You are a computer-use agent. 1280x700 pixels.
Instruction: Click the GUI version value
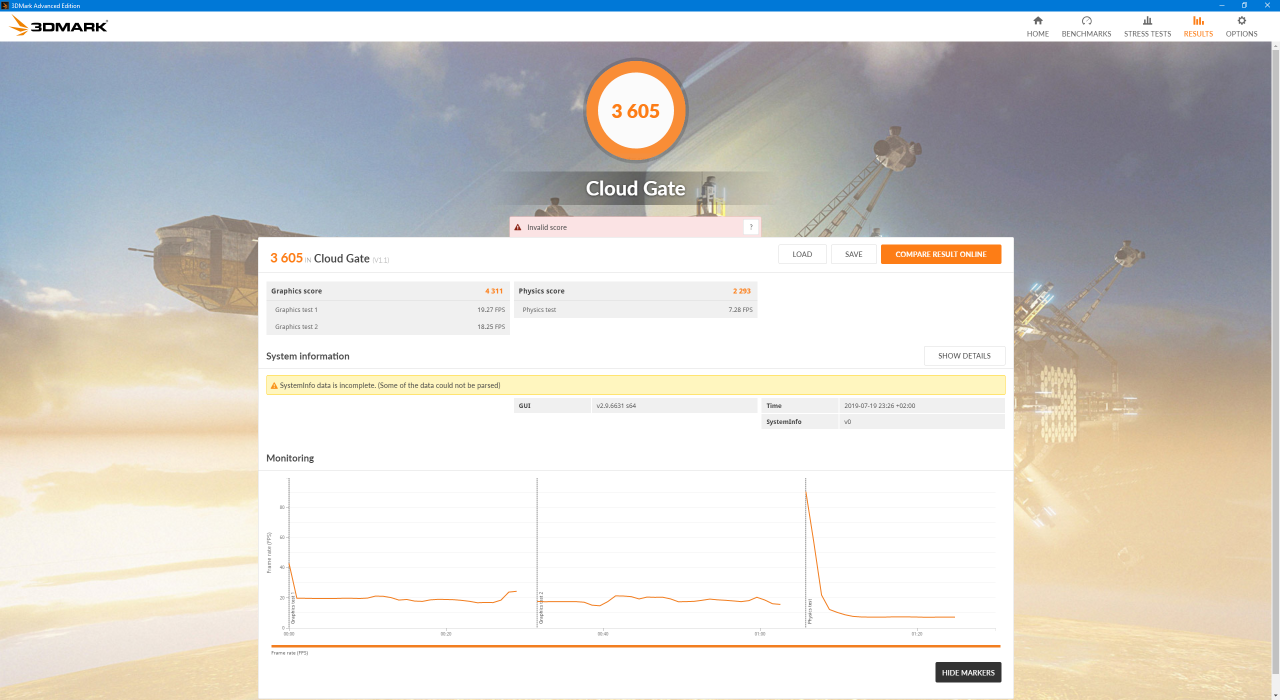pos(616,406)
